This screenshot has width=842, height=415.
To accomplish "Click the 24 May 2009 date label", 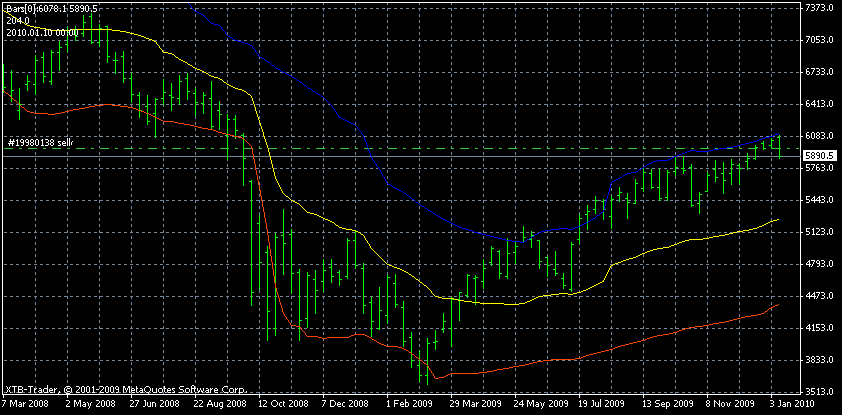I will [x=540, y=403].
